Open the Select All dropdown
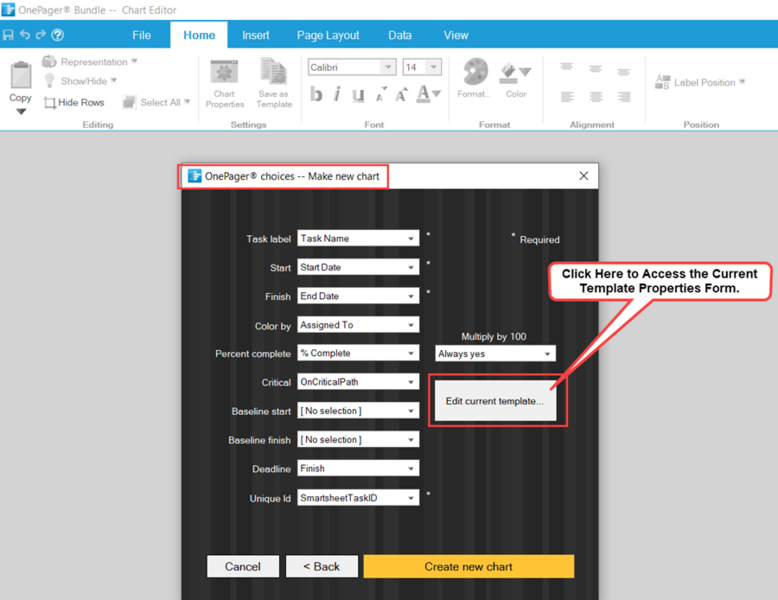778x600 pixels. [x=156, y=102]
